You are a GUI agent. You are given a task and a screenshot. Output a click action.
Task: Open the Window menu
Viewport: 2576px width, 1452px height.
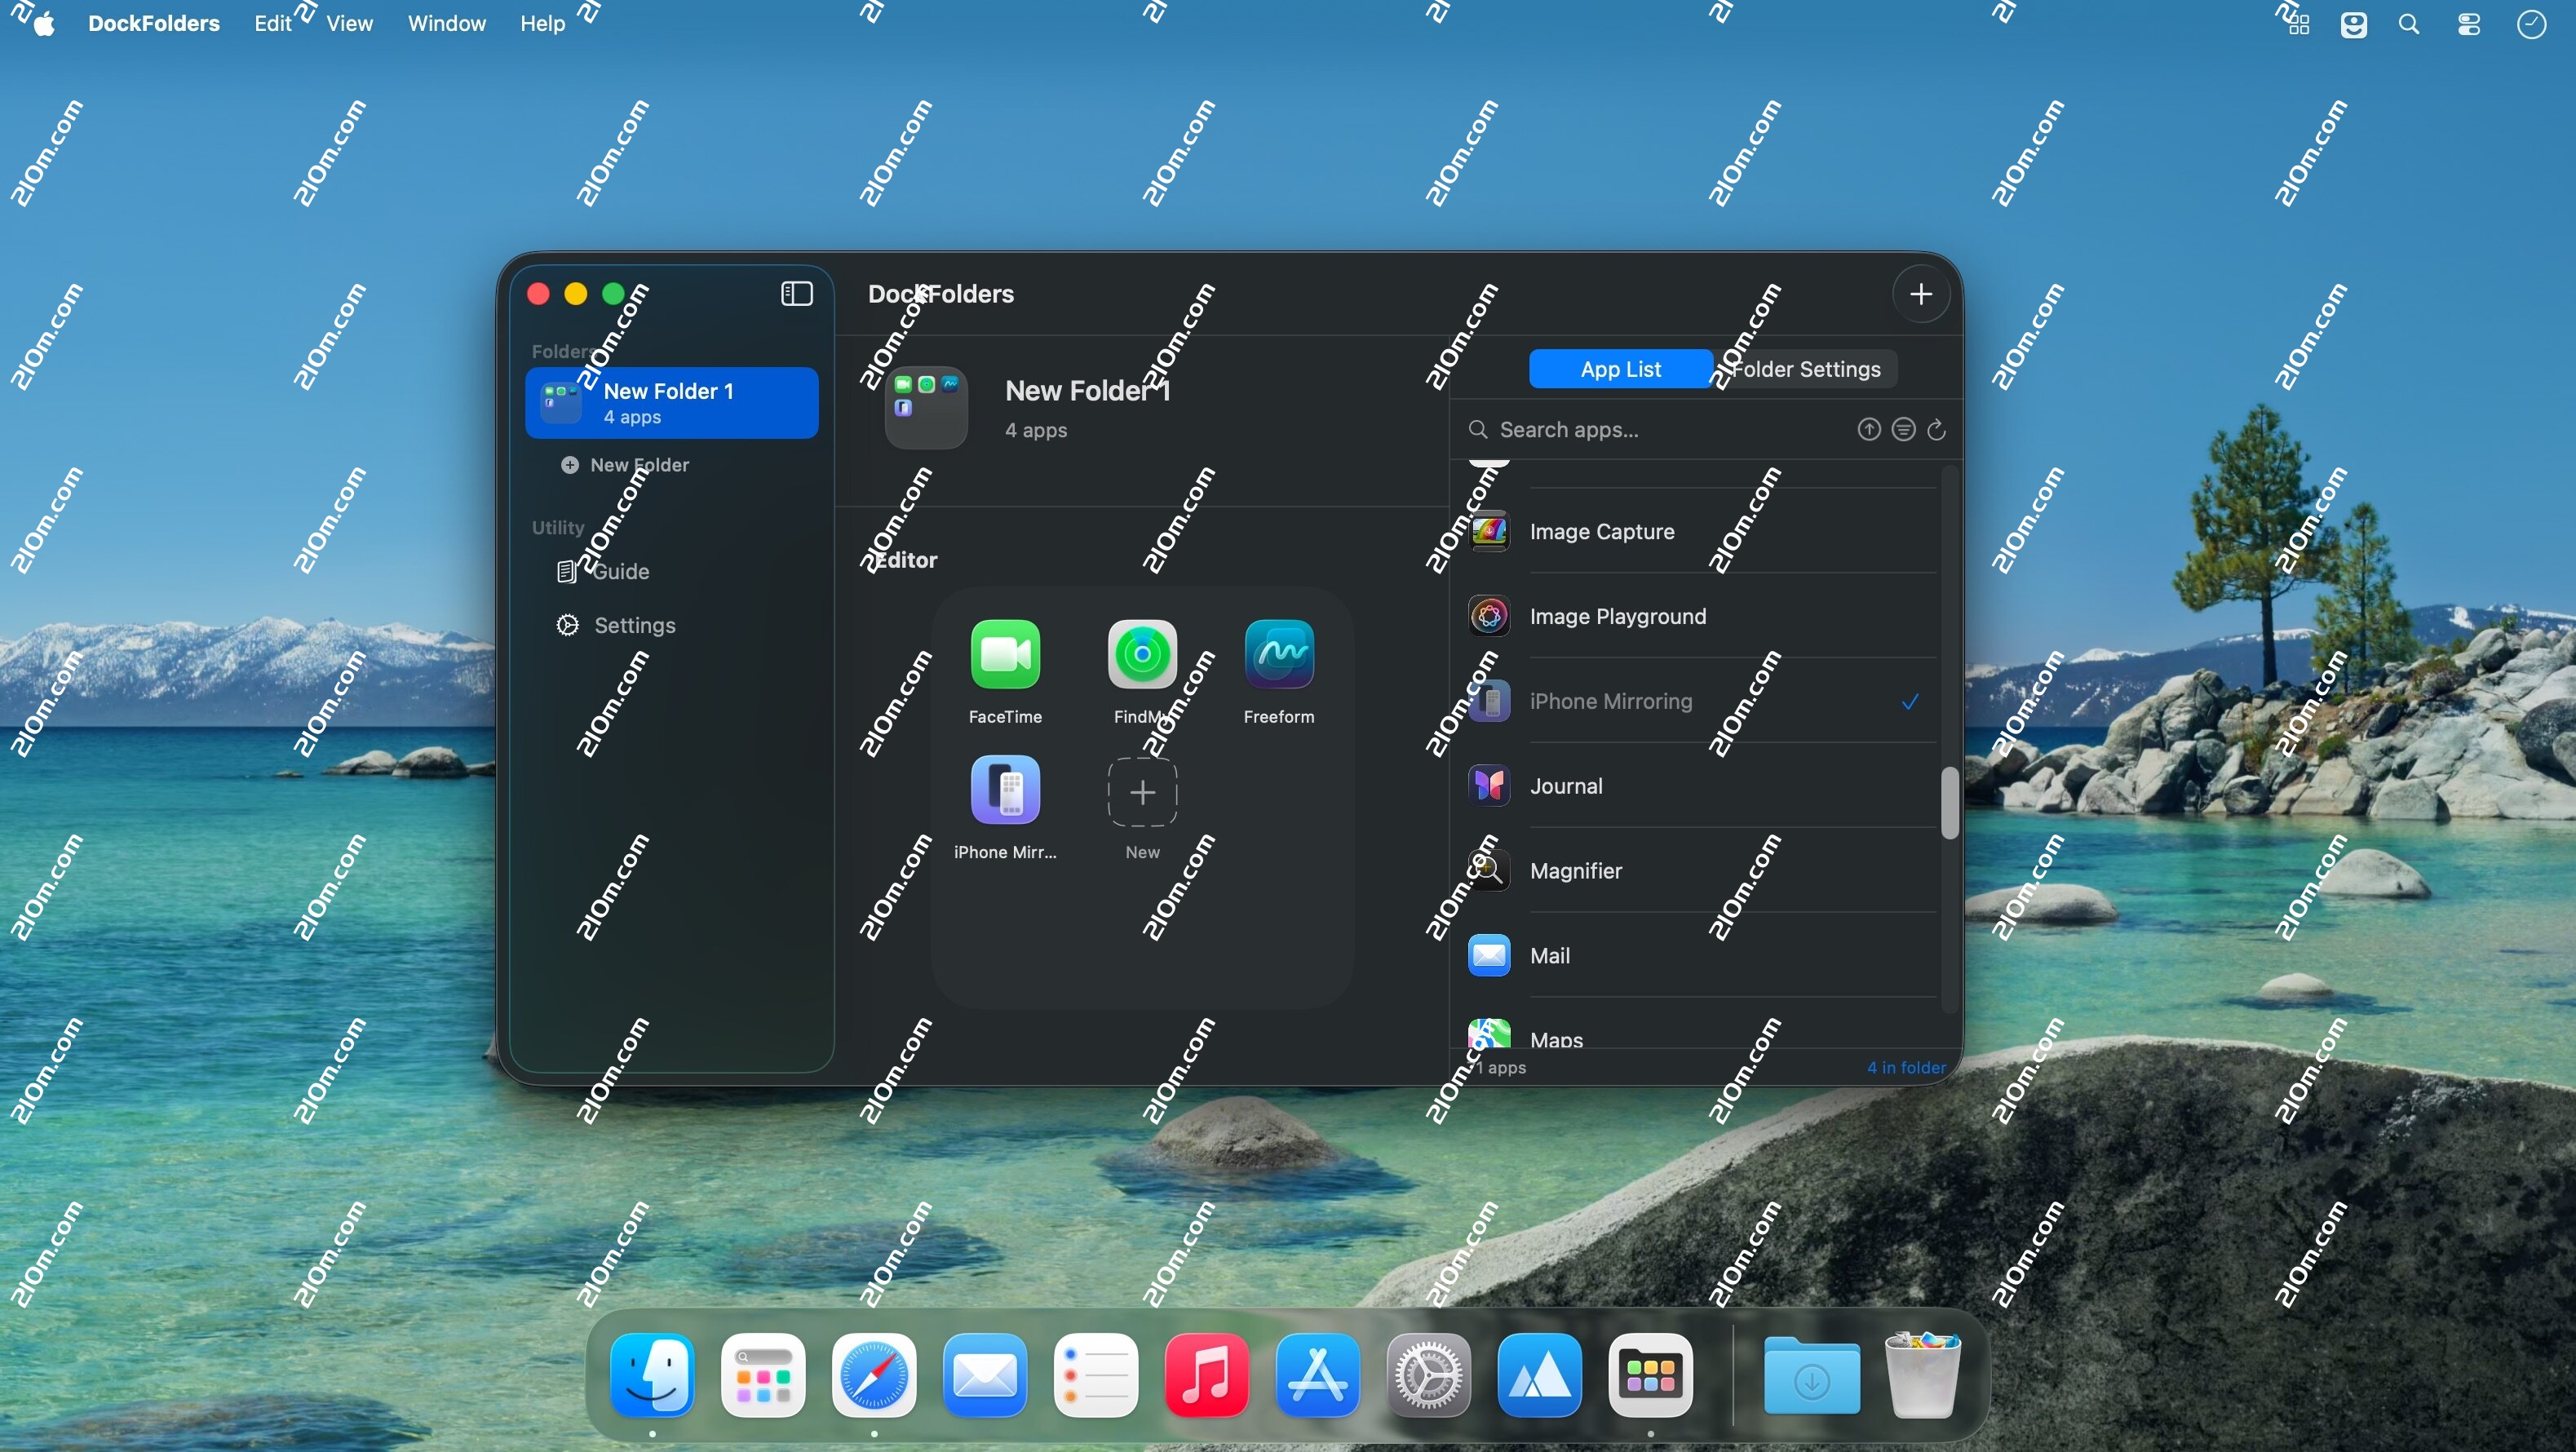pyautogui.click(x=446, y=23)
